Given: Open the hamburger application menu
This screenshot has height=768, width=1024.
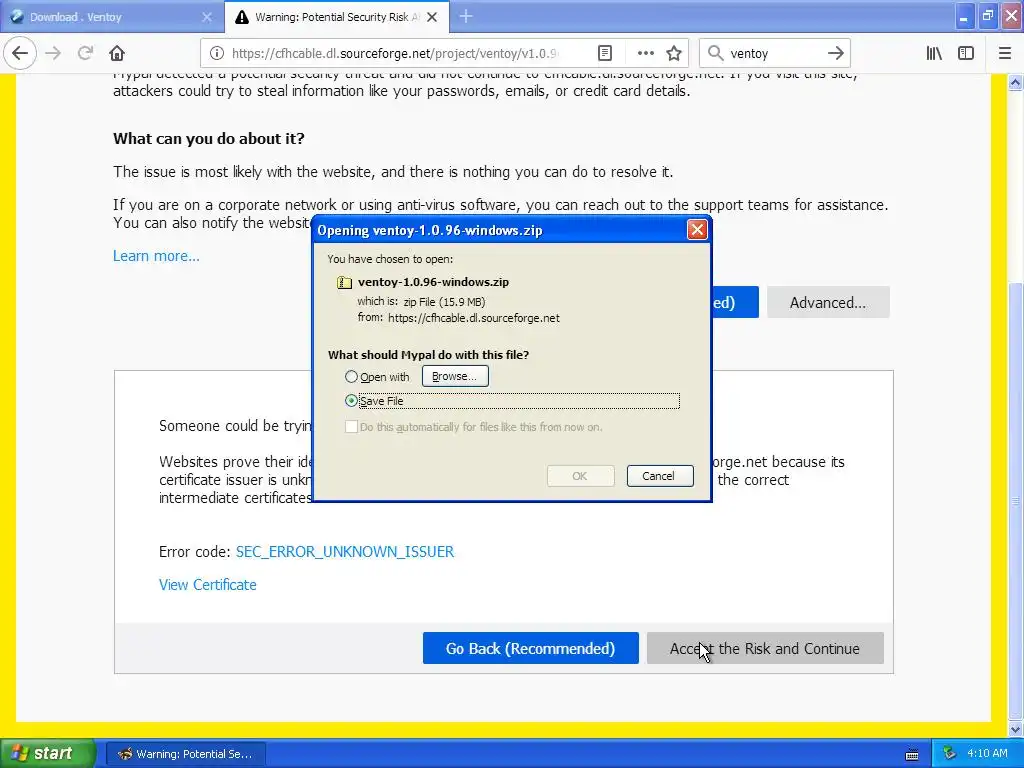Looking at the screenshot, I should click(x=1005, y=53).
